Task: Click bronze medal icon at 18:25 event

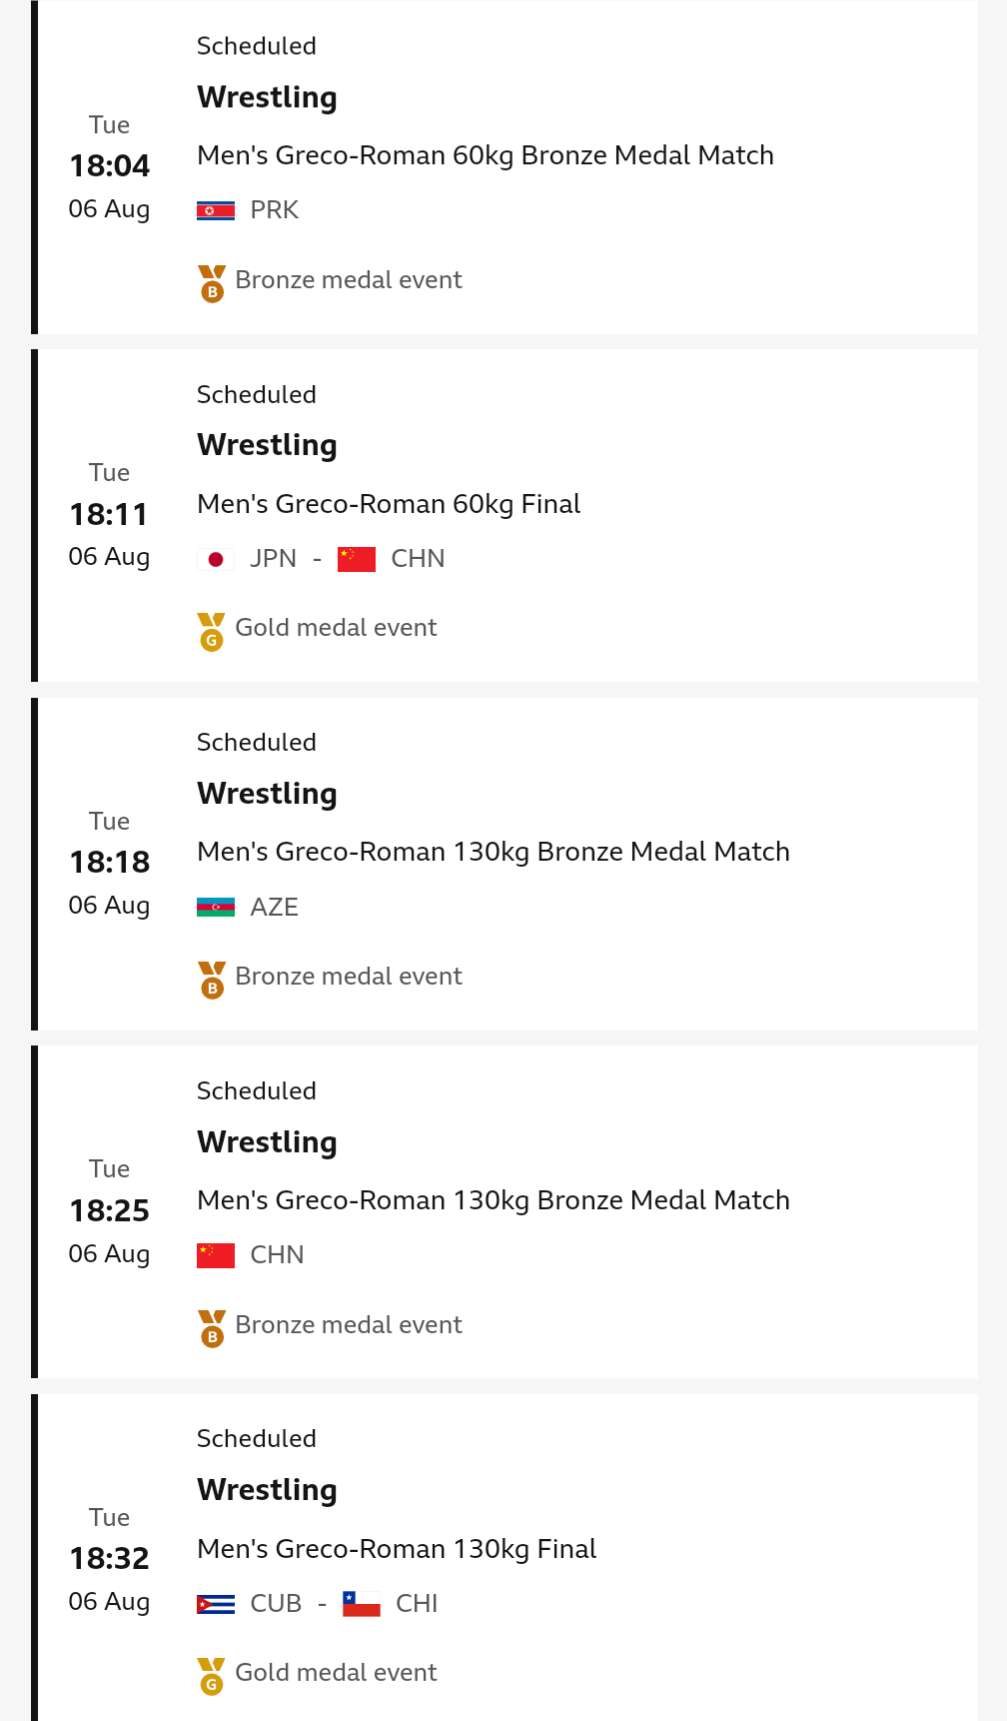Action: pyautogui.click(x=211, y=1328)
